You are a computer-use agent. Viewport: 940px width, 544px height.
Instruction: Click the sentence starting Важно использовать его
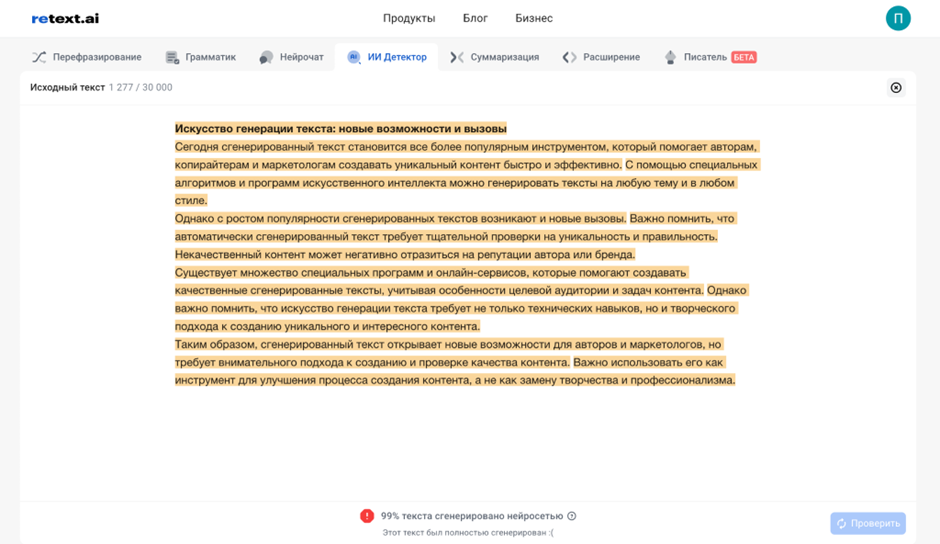click(x=455, y=371)
